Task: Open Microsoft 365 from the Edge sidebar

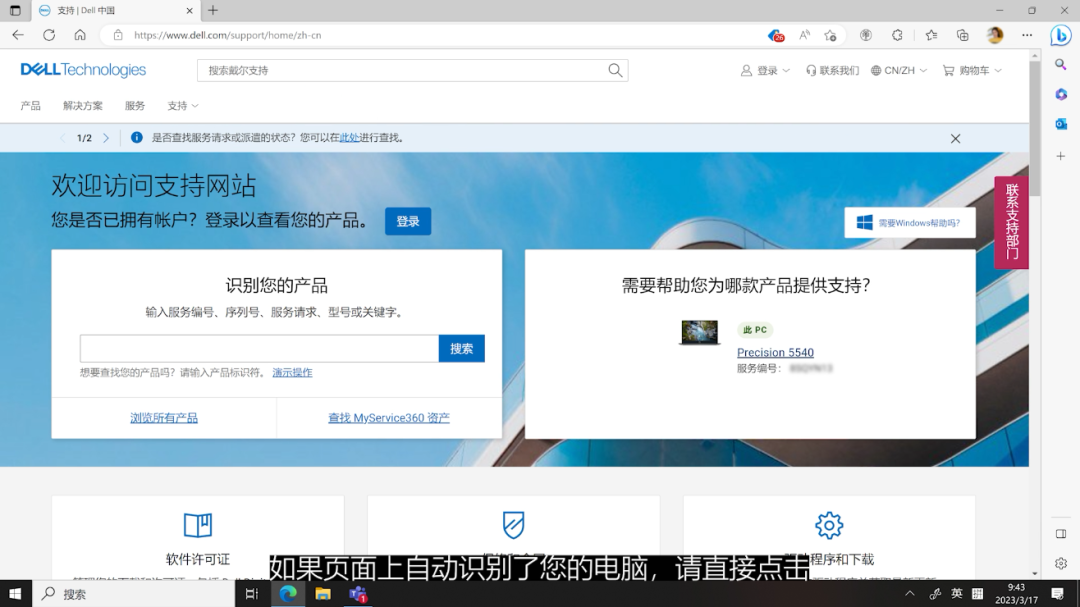Action: pyautogui.click(x=1061, y=93)
